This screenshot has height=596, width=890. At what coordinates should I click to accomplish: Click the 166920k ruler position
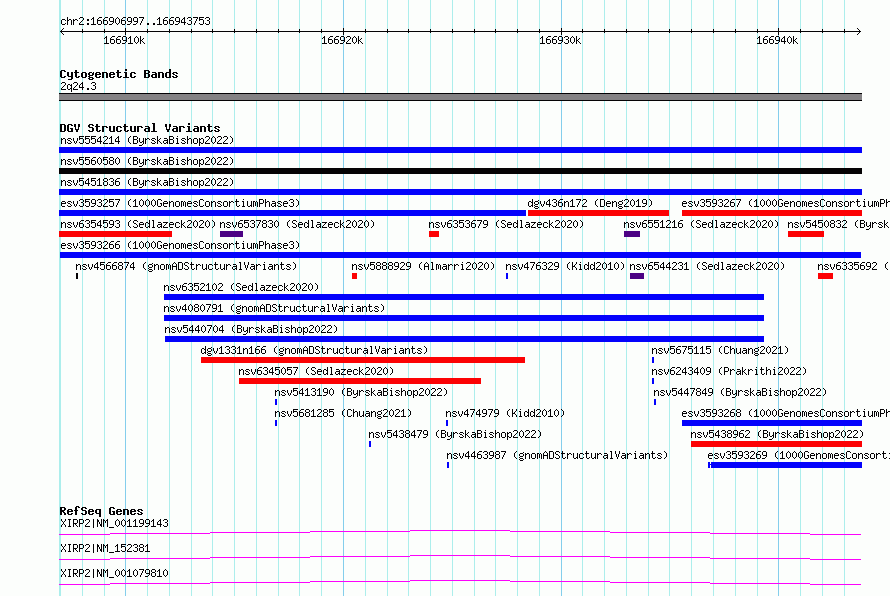[x=342, y=40]
